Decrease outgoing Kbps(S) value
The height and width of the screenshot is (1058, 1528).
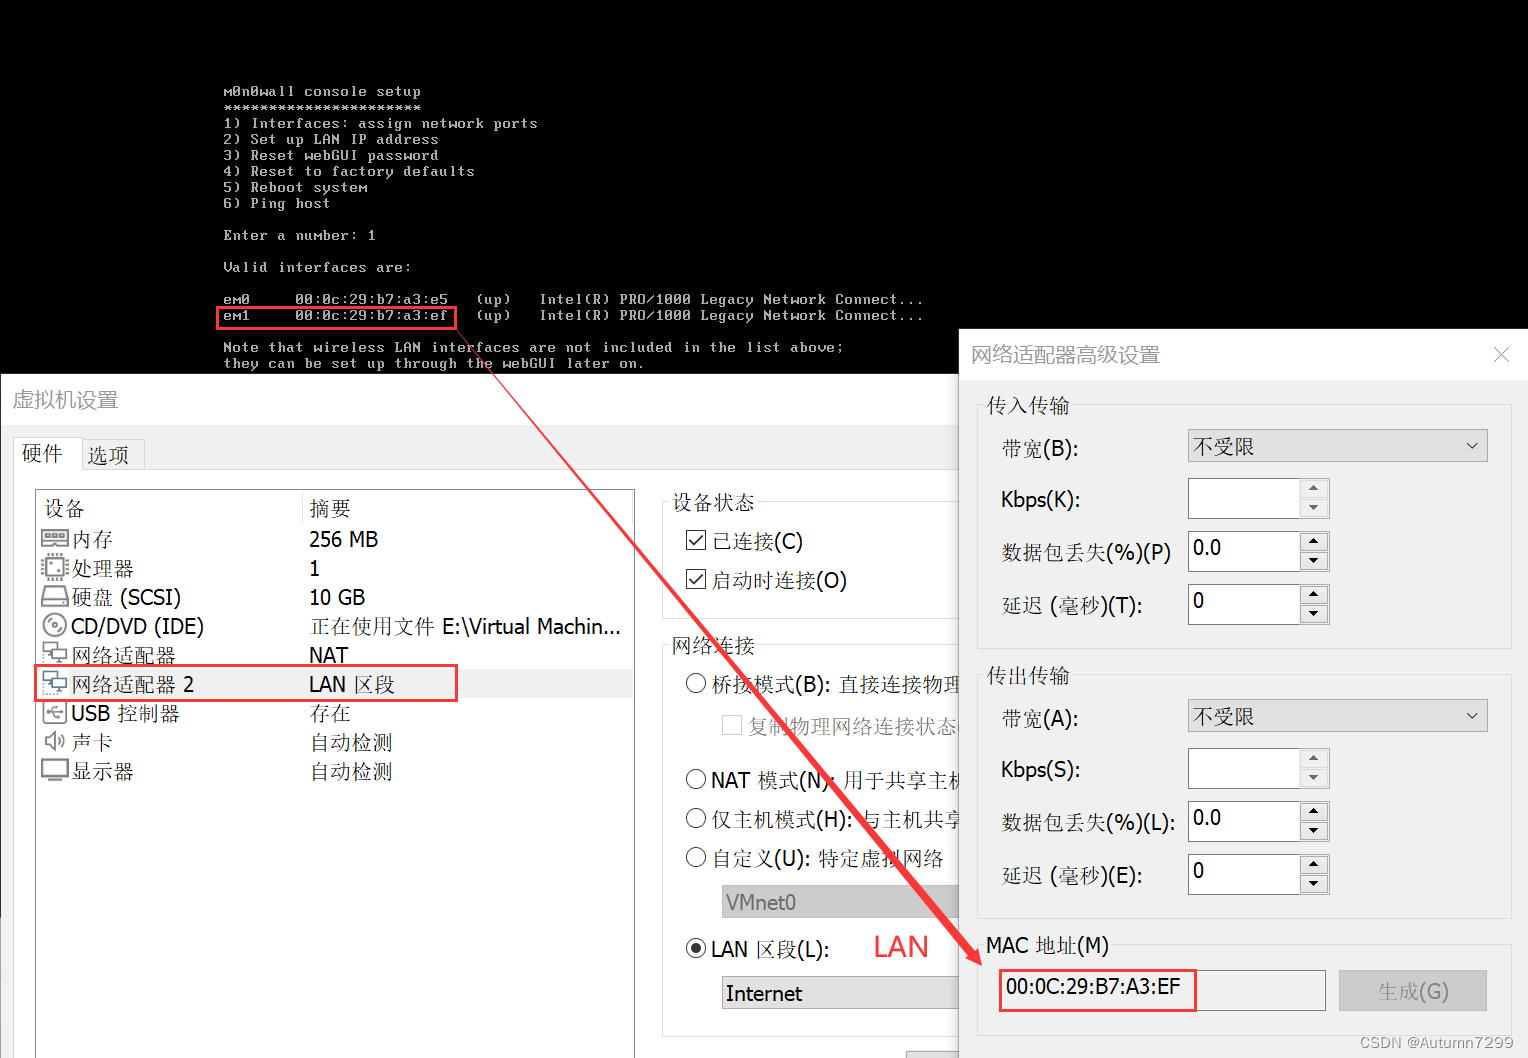click(x=1314, y=778)
